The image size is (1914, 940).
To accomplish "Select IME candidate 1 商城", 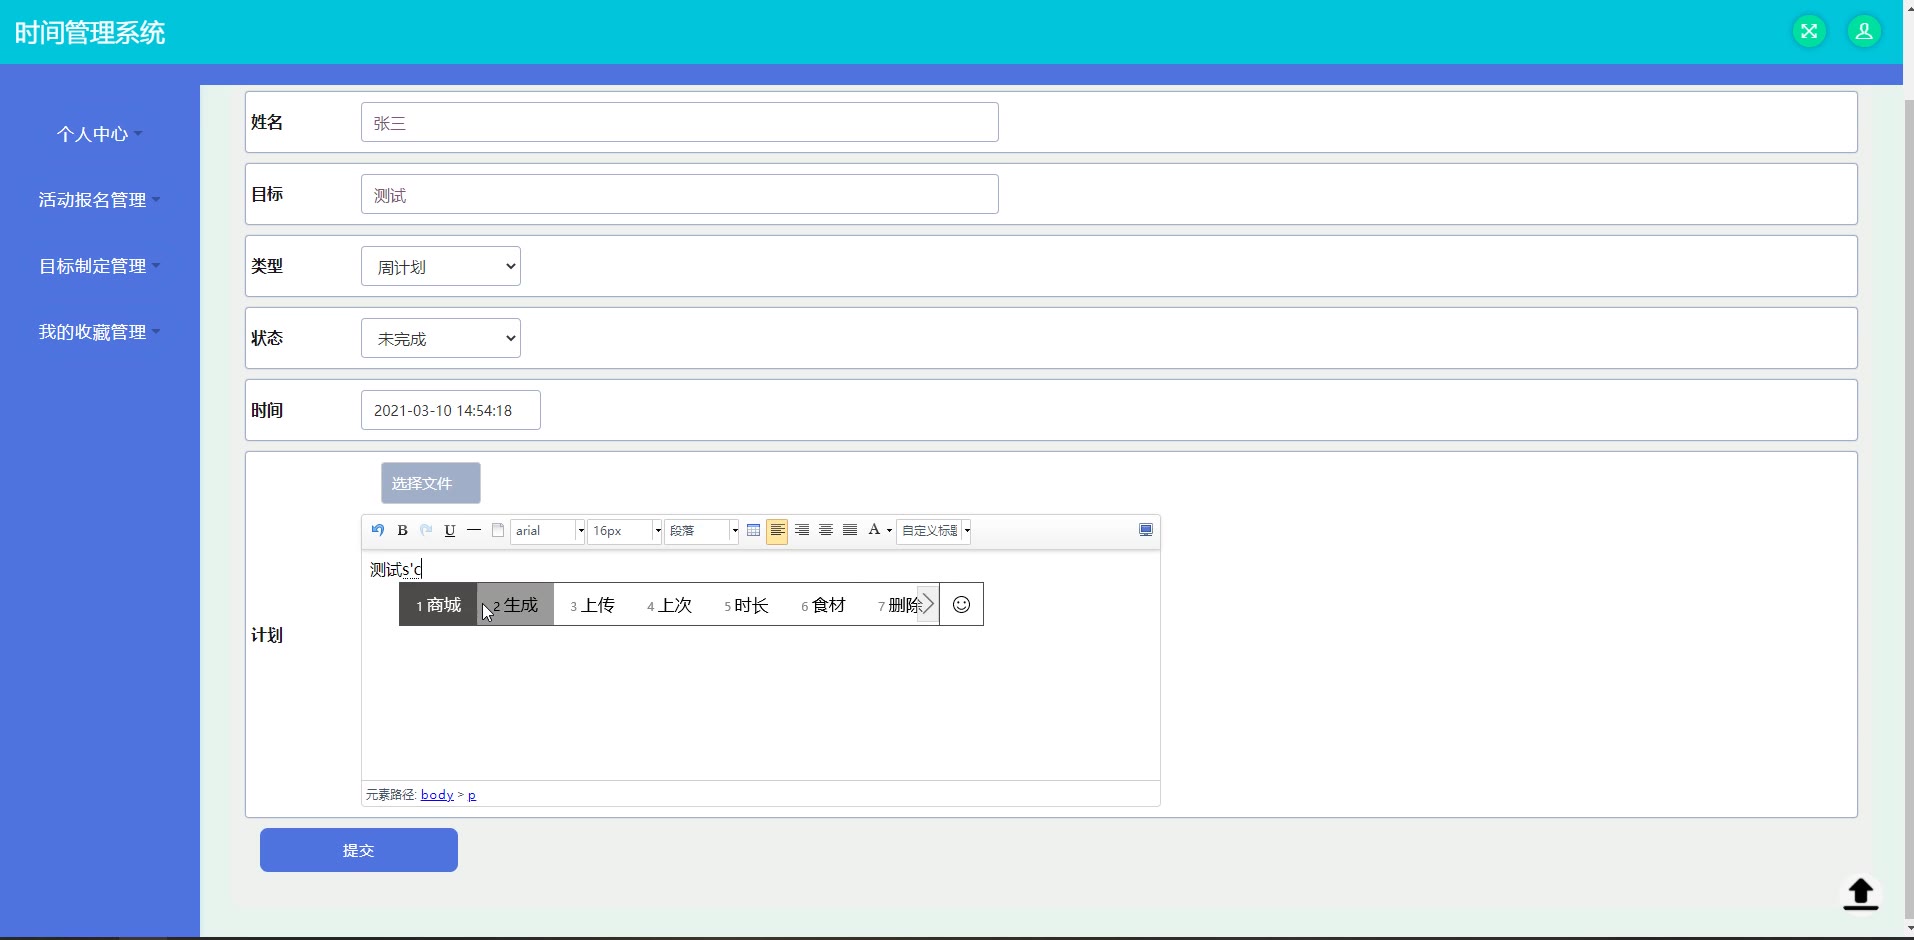I will pyautogui.click(x=438, y=604).
